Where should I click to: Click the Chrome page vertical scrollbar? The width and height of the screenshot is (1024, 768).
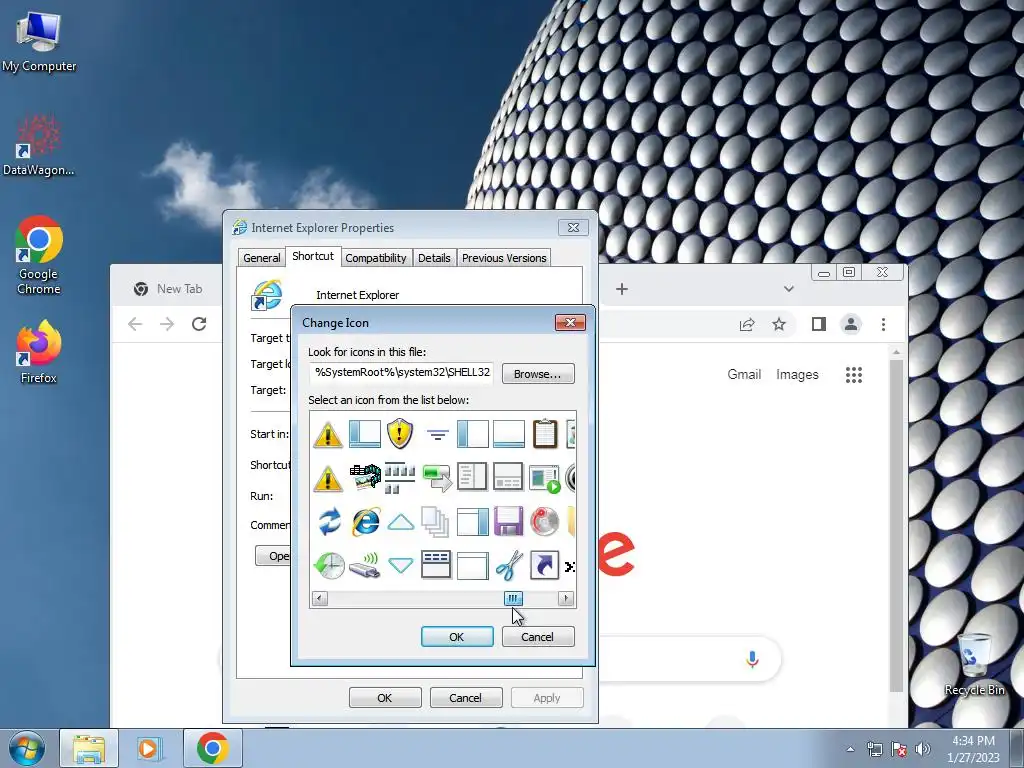[x=897, y=526]
